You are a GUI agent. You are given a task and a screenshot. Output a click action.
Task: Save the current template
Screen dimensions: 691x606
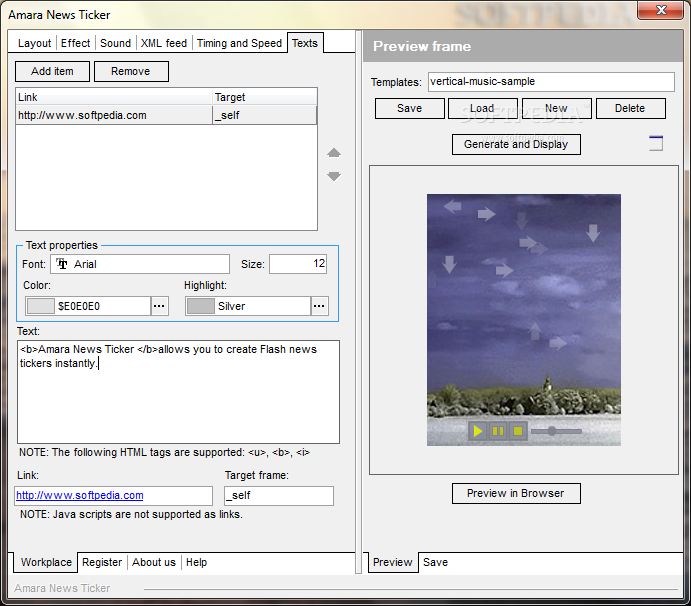coord(410,108)
